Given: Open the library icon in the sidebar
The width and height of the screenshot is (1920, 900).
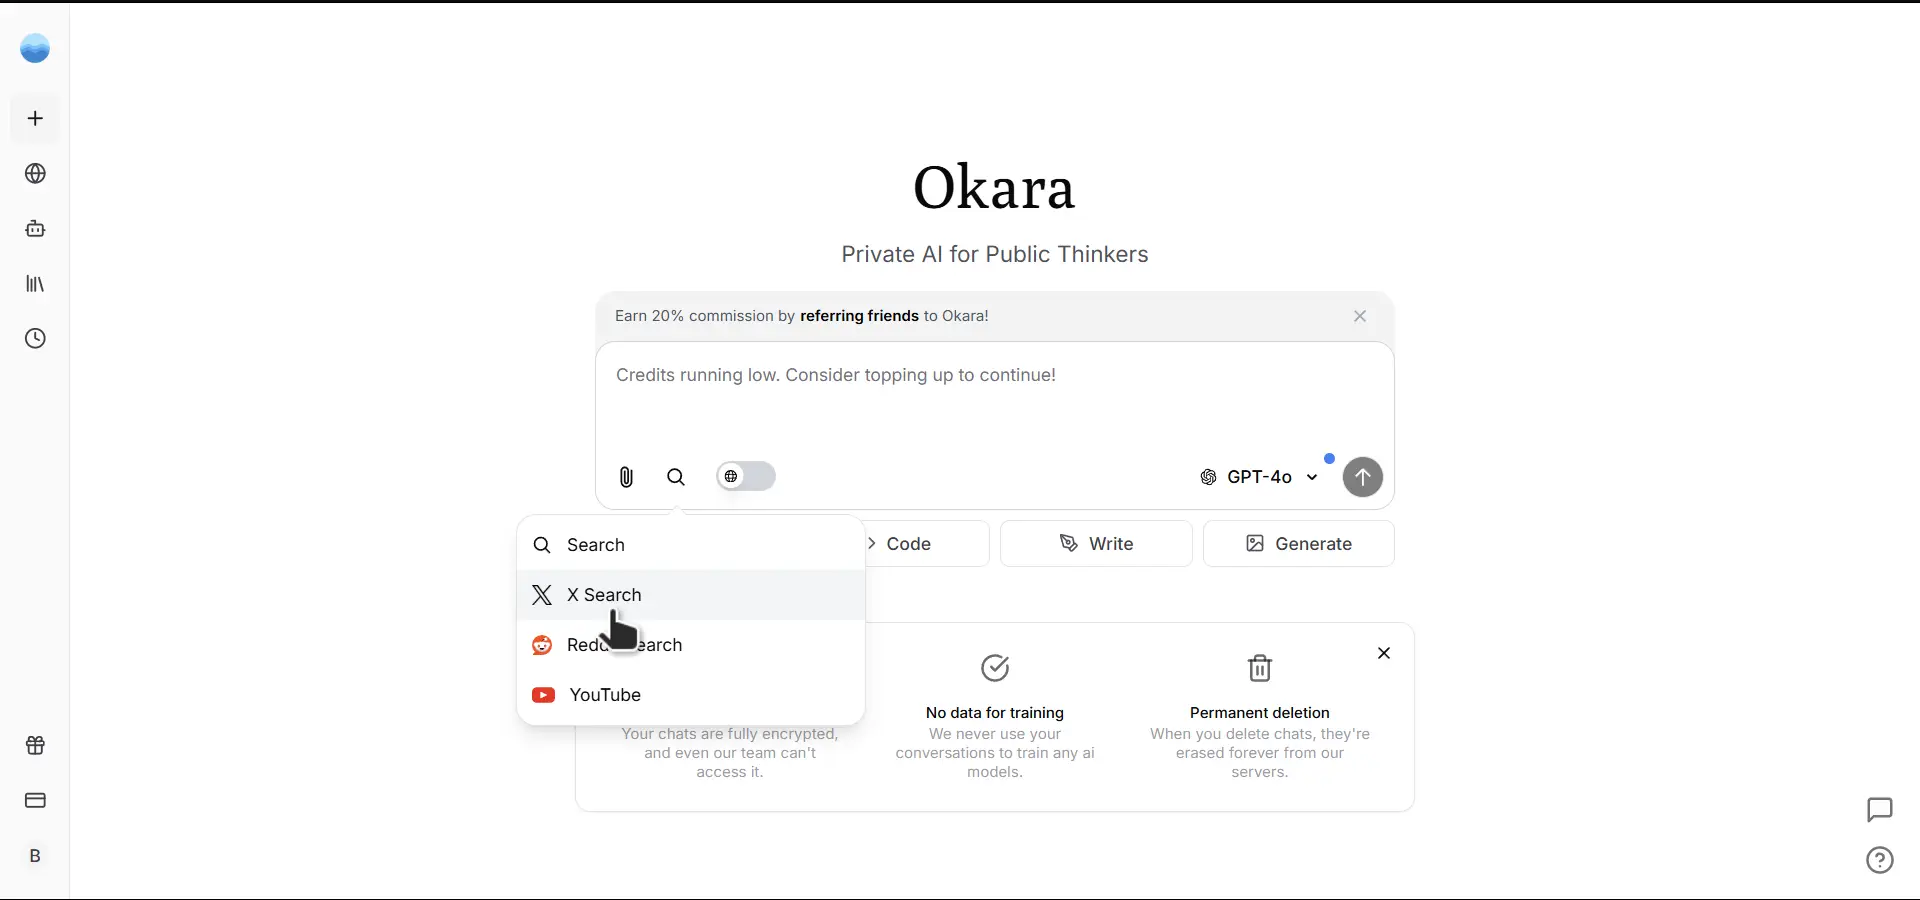Looking at the screenshot, I should pyautogui.click(x=35, y=285).
